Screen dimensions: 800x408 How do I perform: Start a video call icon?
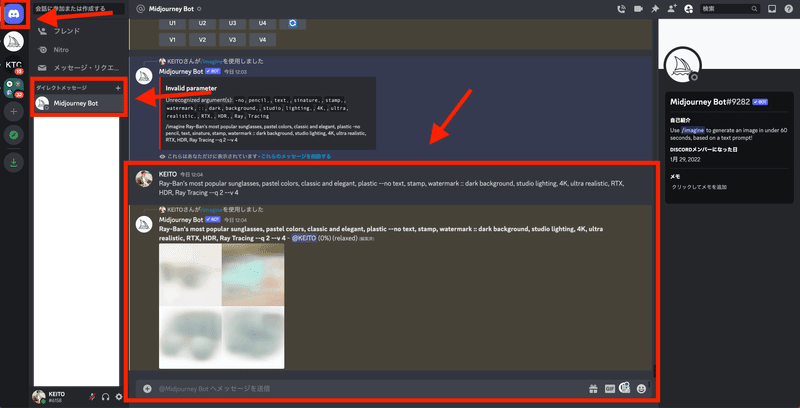(638, 9)
